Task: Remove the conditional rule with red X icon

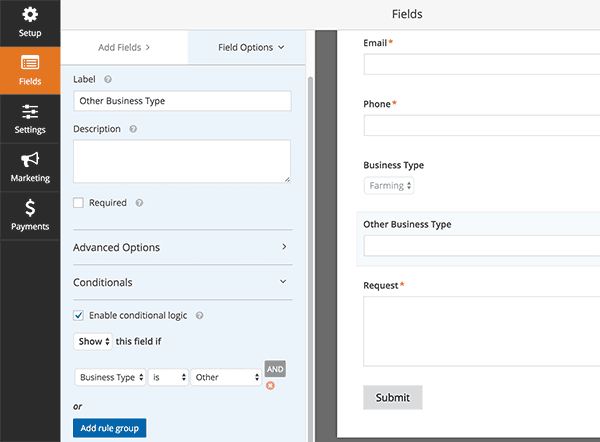Action: [x=270, y=385]
